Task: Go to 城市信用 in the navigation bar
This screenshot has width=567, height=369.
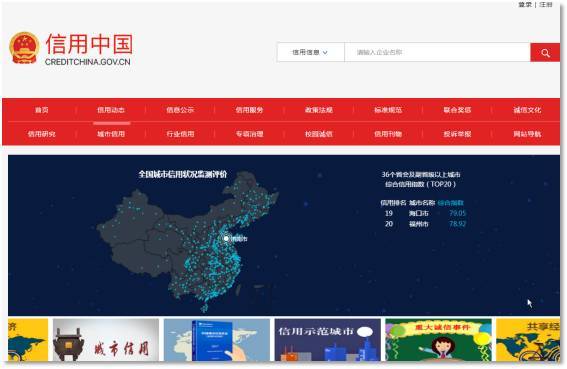Action: point(111,134)
